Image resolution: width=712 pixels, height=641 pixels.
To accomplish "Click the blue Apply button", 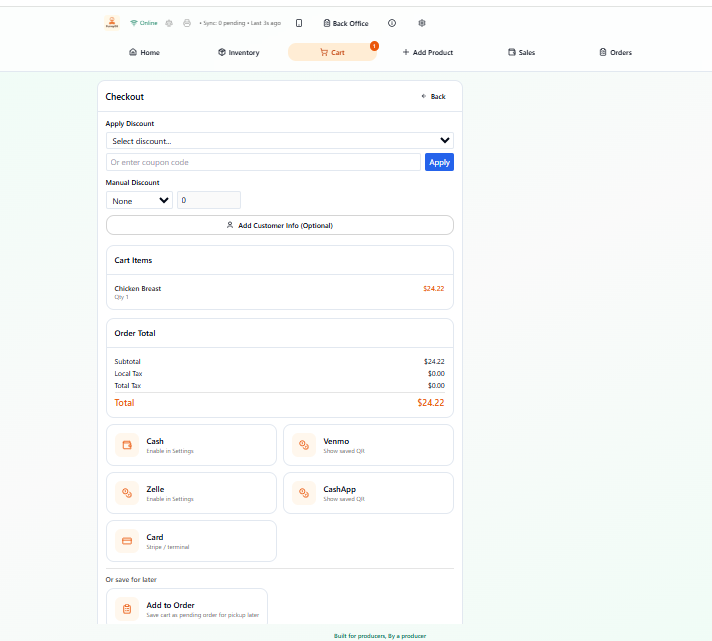I will click(439, 162).
